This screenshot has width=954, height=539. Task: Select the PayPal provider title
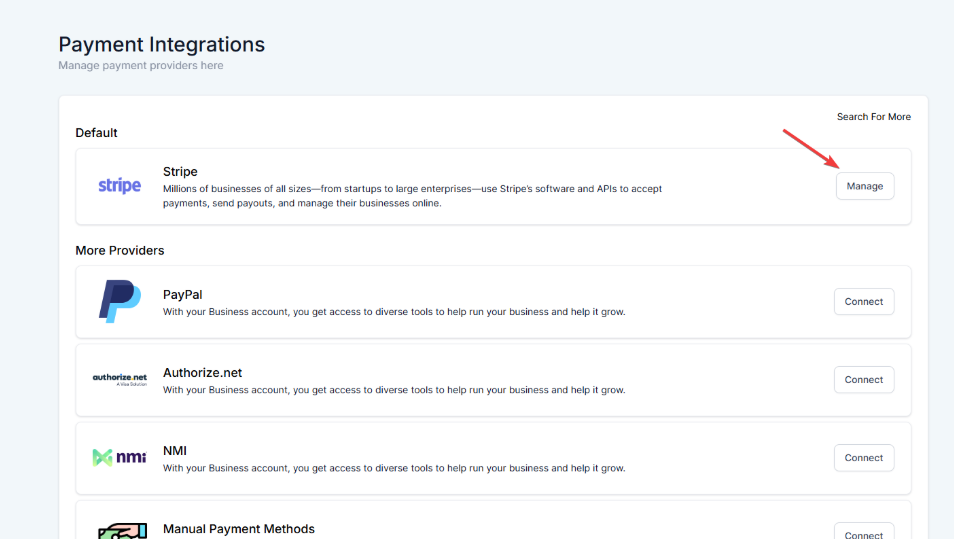point(183,295)
